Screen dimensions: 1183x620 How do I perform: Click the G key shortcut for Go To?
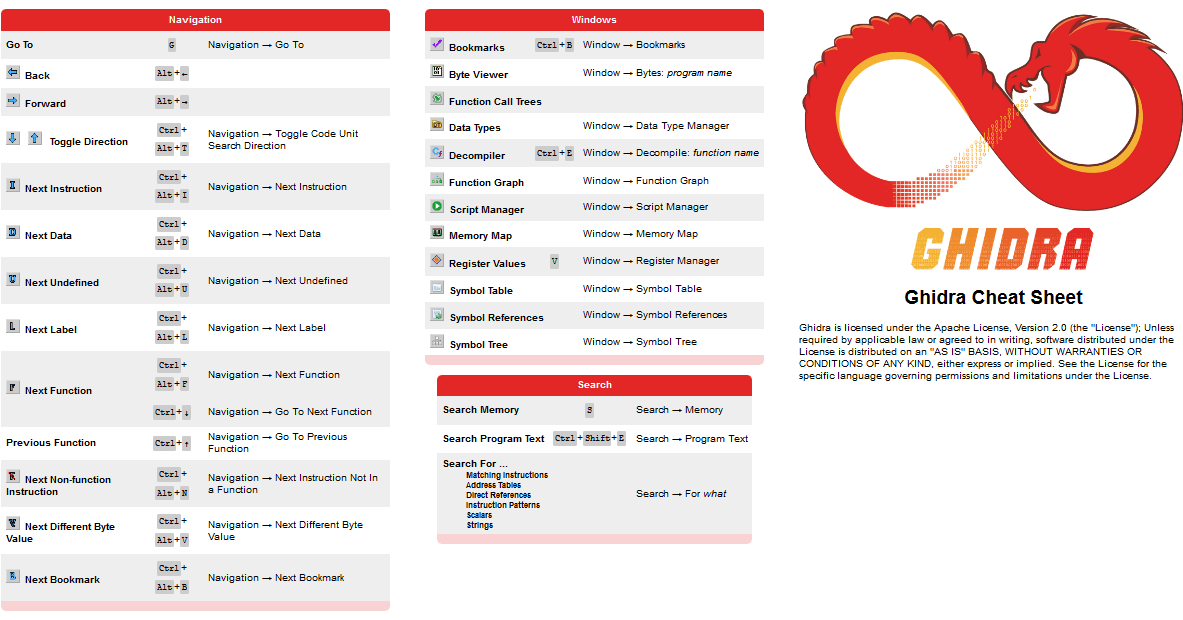[x=172, y=45]
